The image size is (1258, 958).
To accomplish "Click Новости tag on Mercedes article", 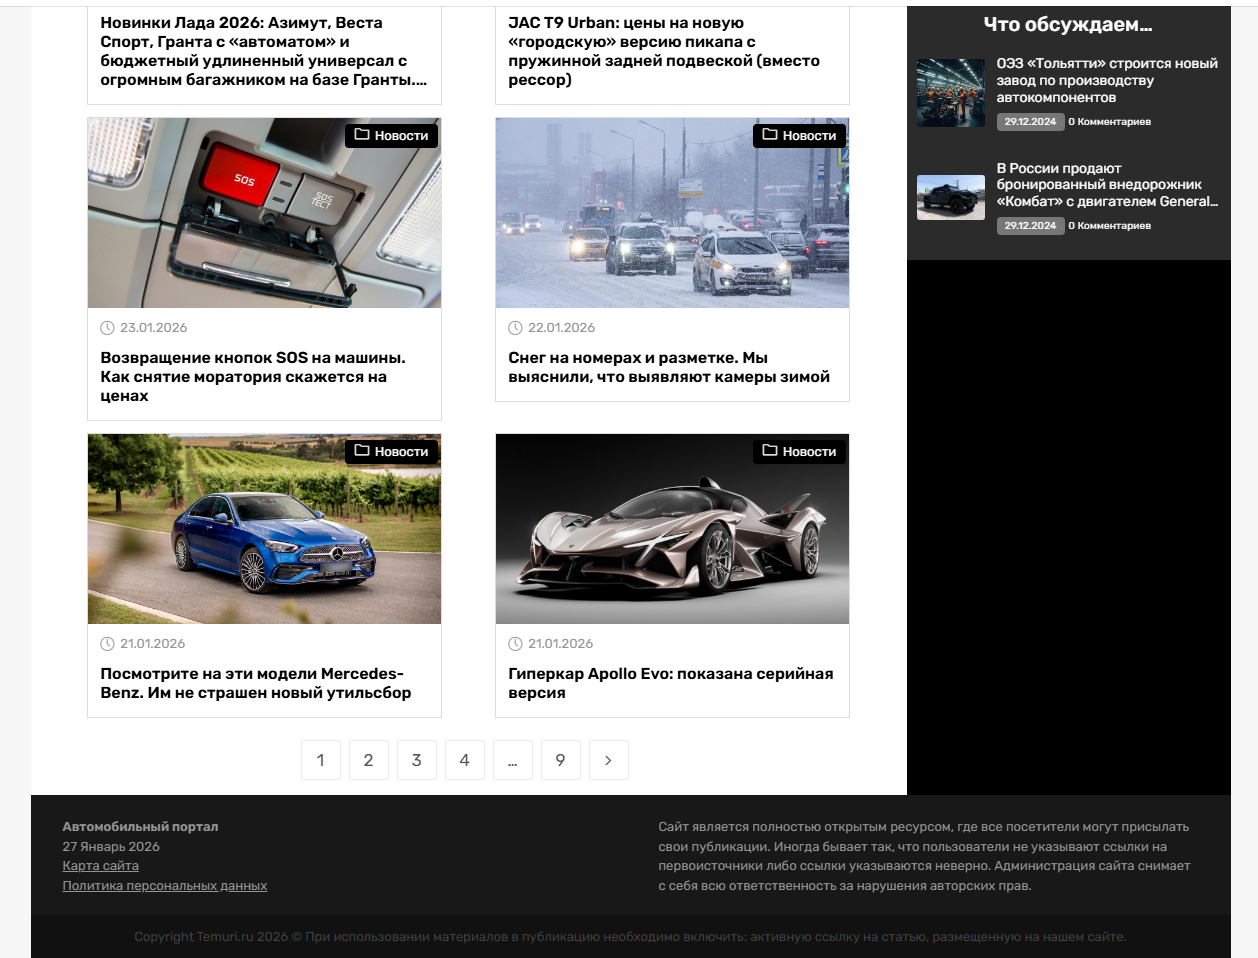I will pos(391,451).
